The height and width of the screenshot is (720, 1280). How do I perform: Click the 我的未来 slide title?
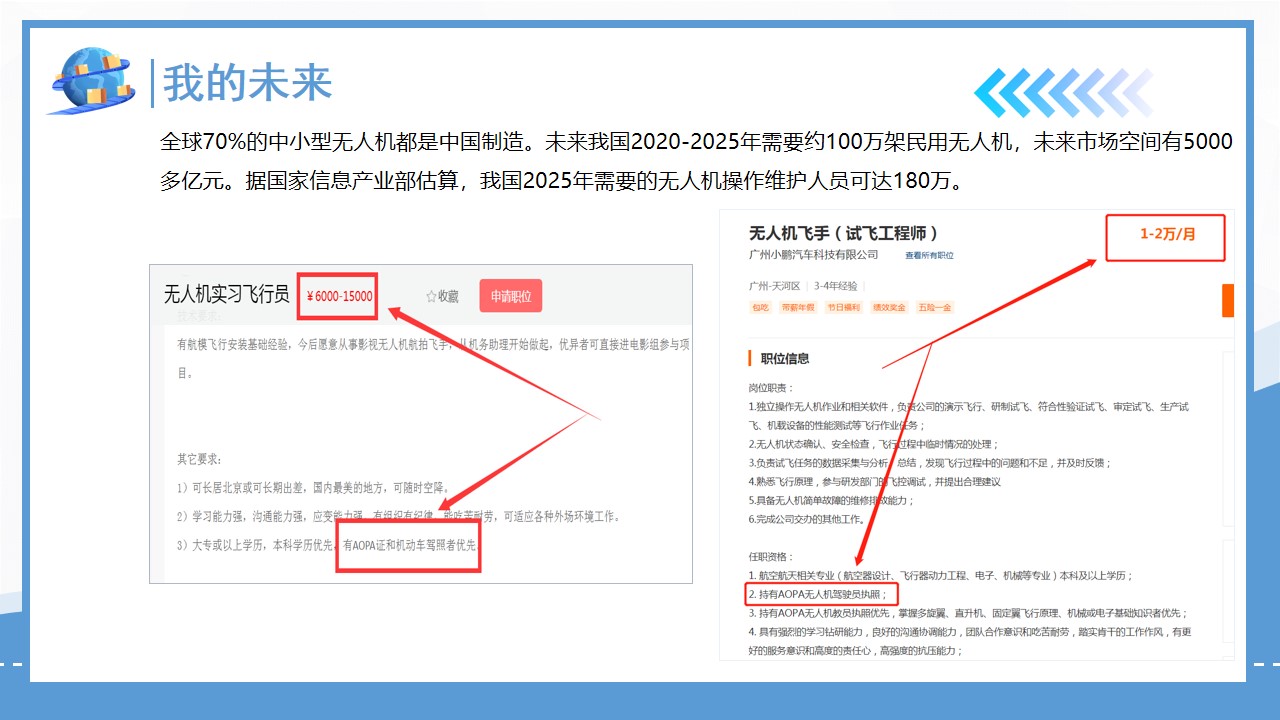pyautogui.click(x=247, y=83)
